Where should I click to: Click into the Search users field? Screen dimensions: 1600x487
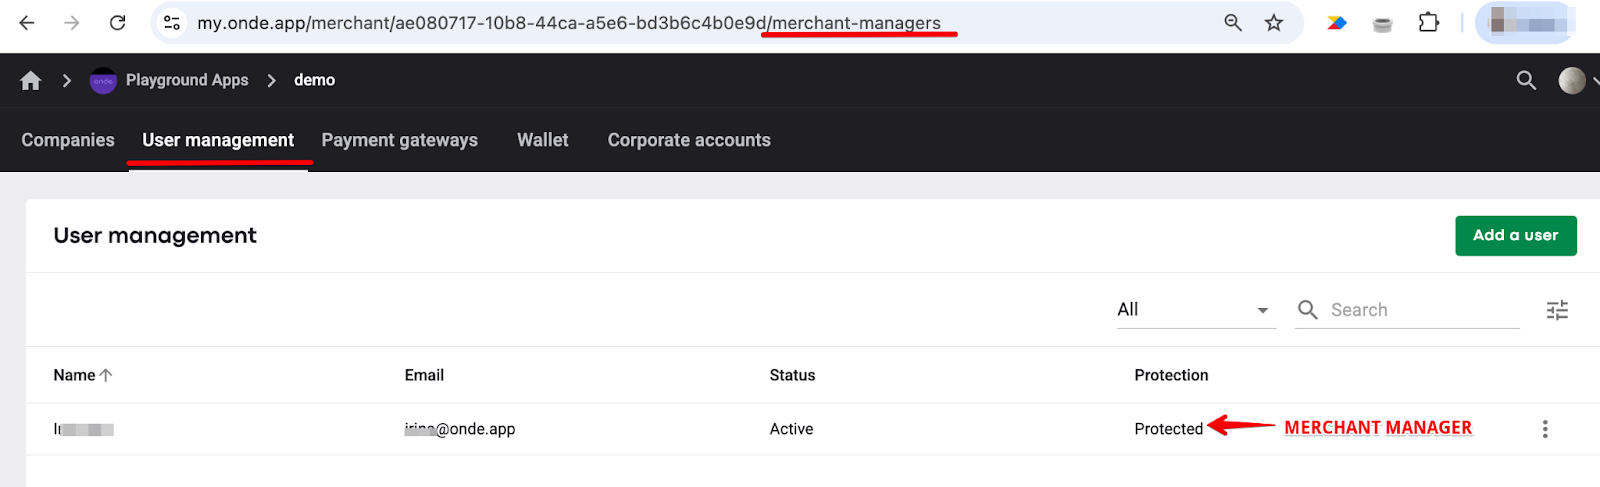1420,310
